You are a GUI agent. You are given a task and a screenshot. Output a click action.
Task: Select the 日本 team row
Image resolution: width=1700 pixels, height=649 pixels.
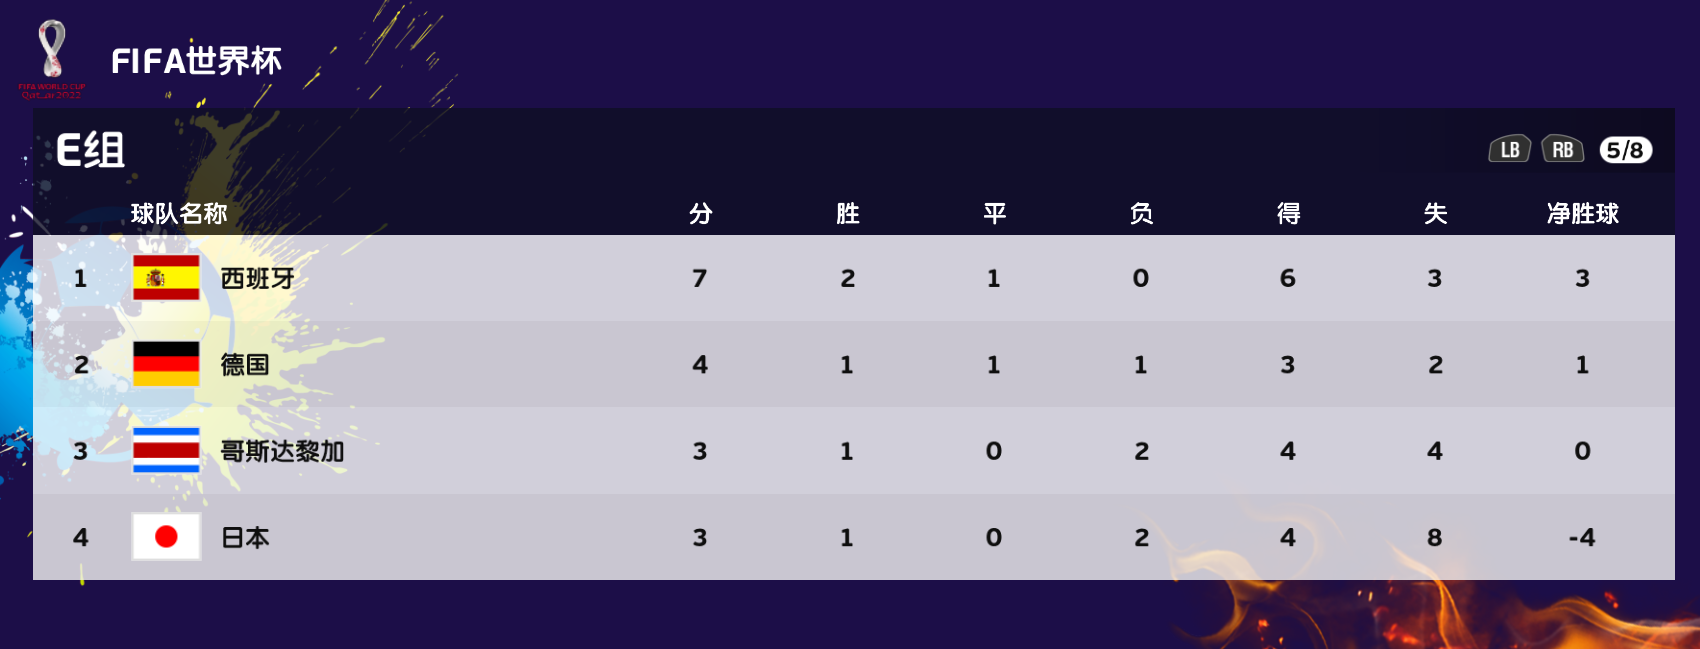(x=854, y=537)
